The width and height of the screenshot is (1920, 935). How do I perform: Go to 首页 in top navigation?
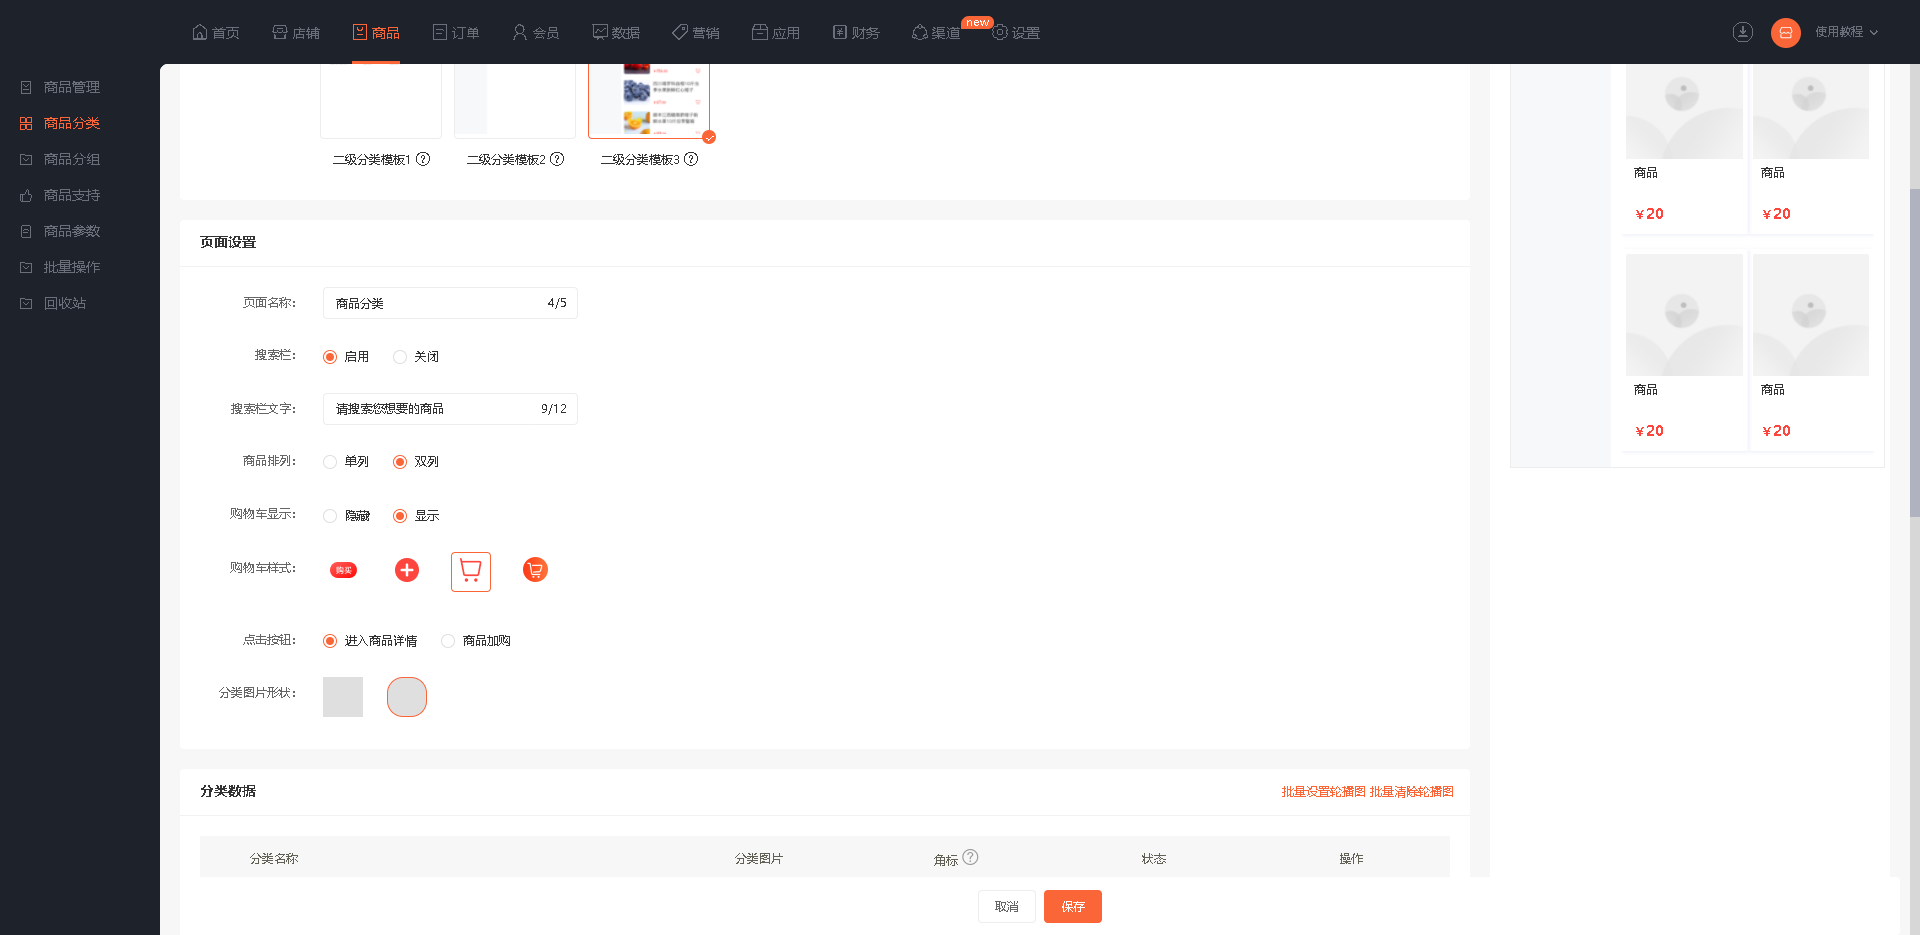point(216,33)
